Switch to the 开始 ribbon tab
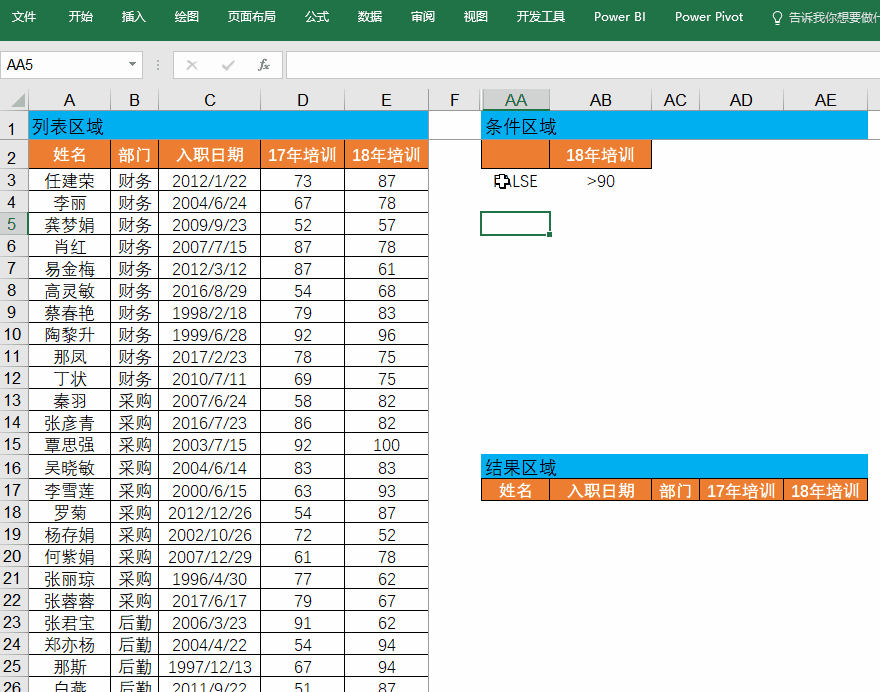The image size is (880, 692). point(80,17)
